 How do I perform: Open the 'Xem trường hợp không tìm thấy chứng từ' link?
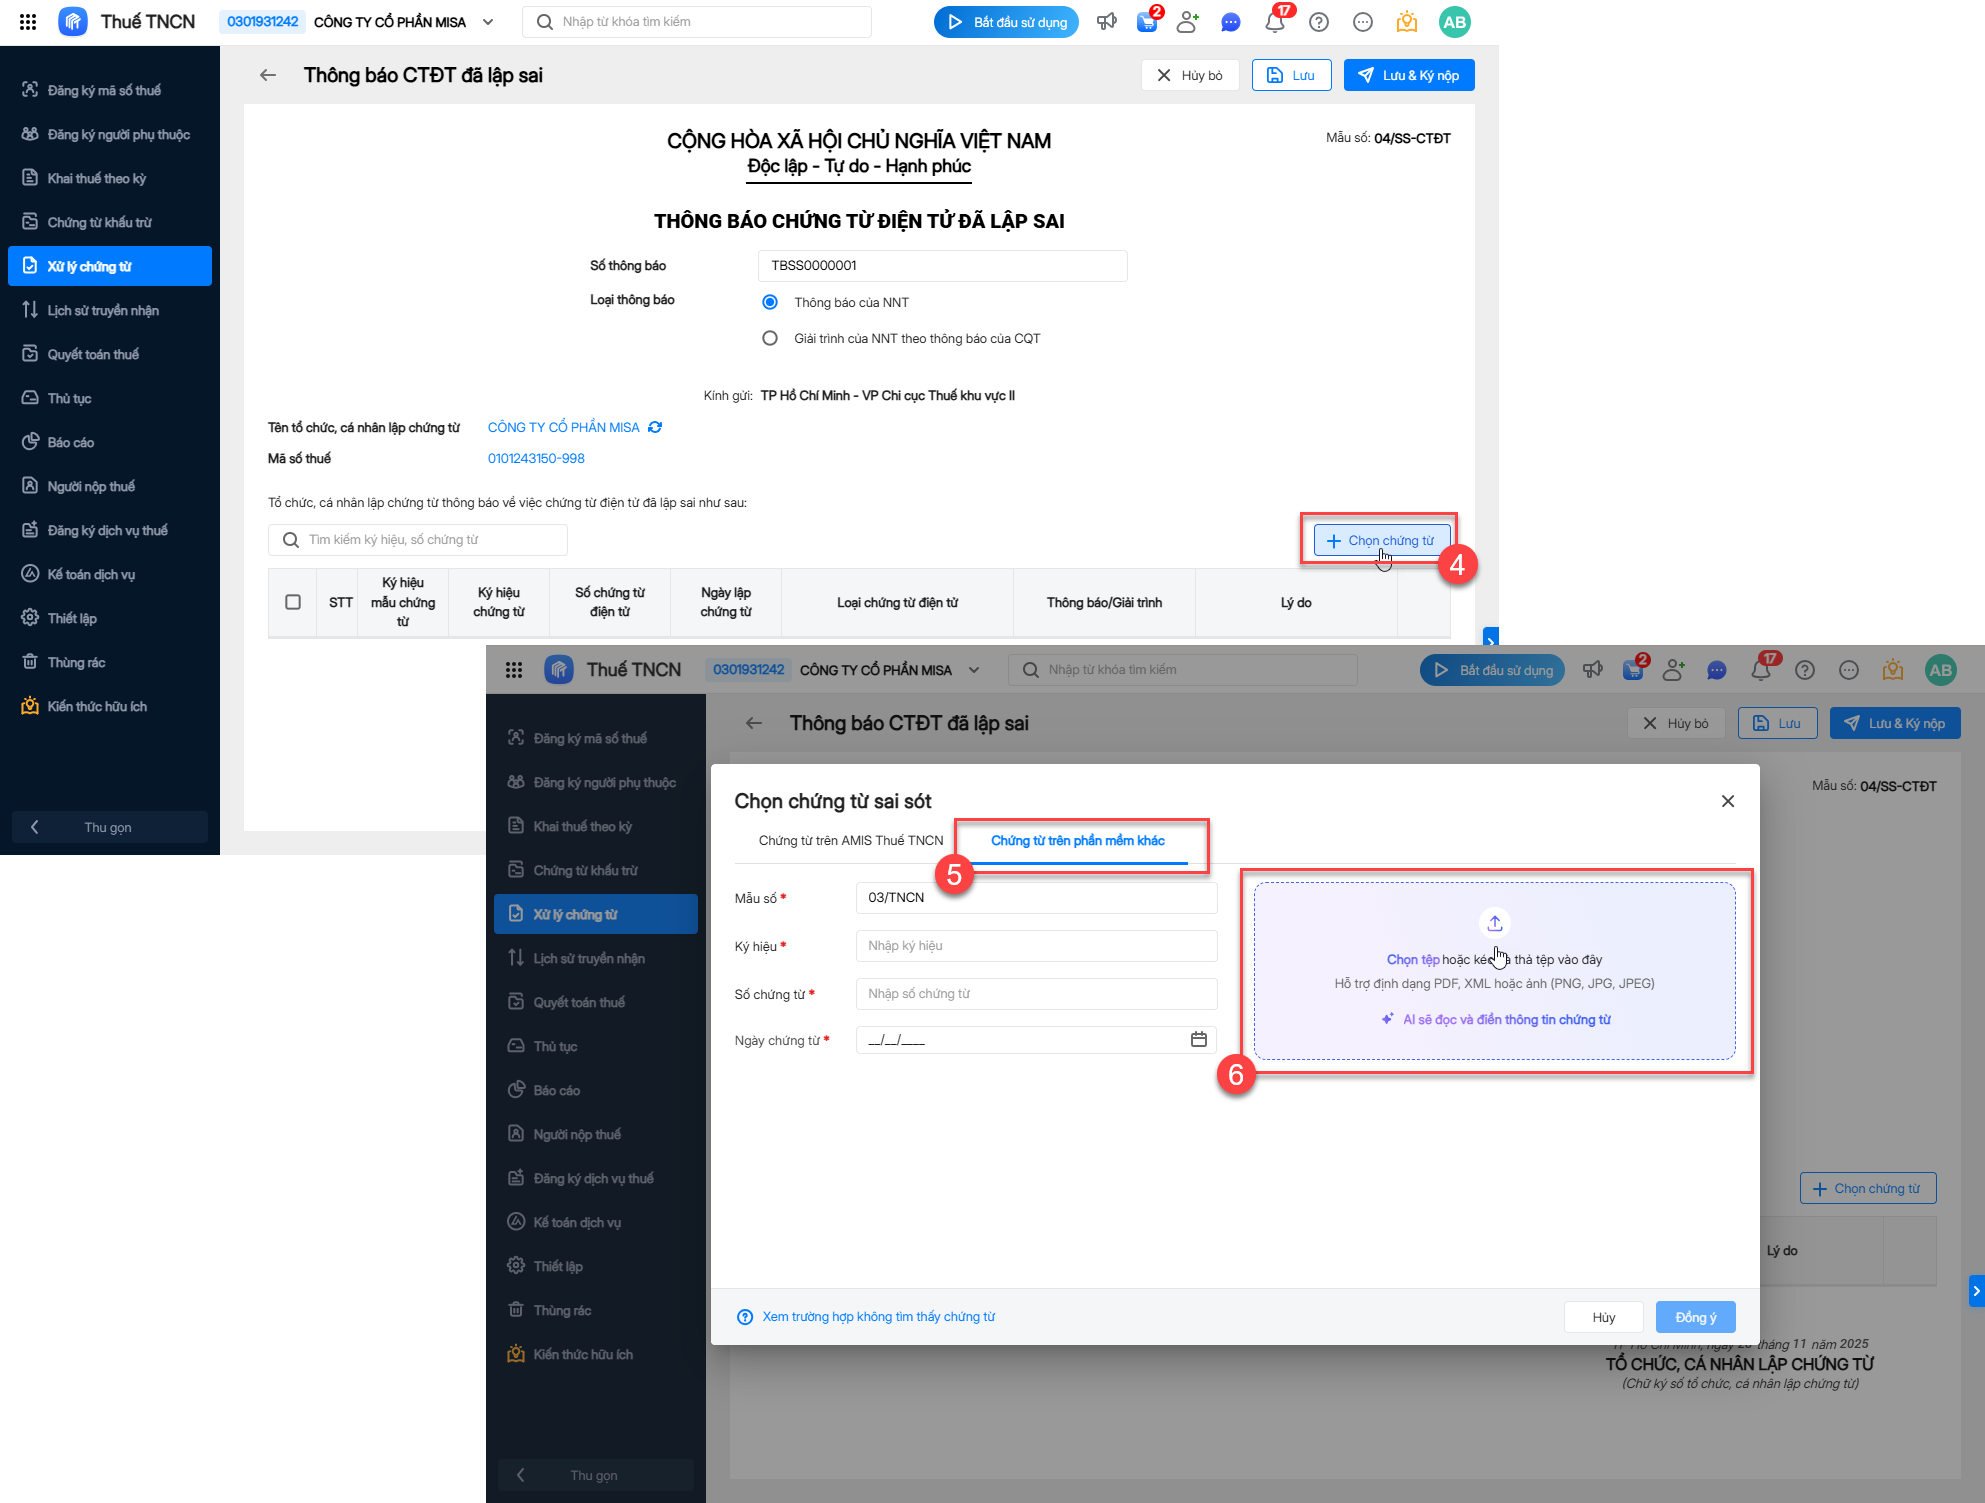878,1316
